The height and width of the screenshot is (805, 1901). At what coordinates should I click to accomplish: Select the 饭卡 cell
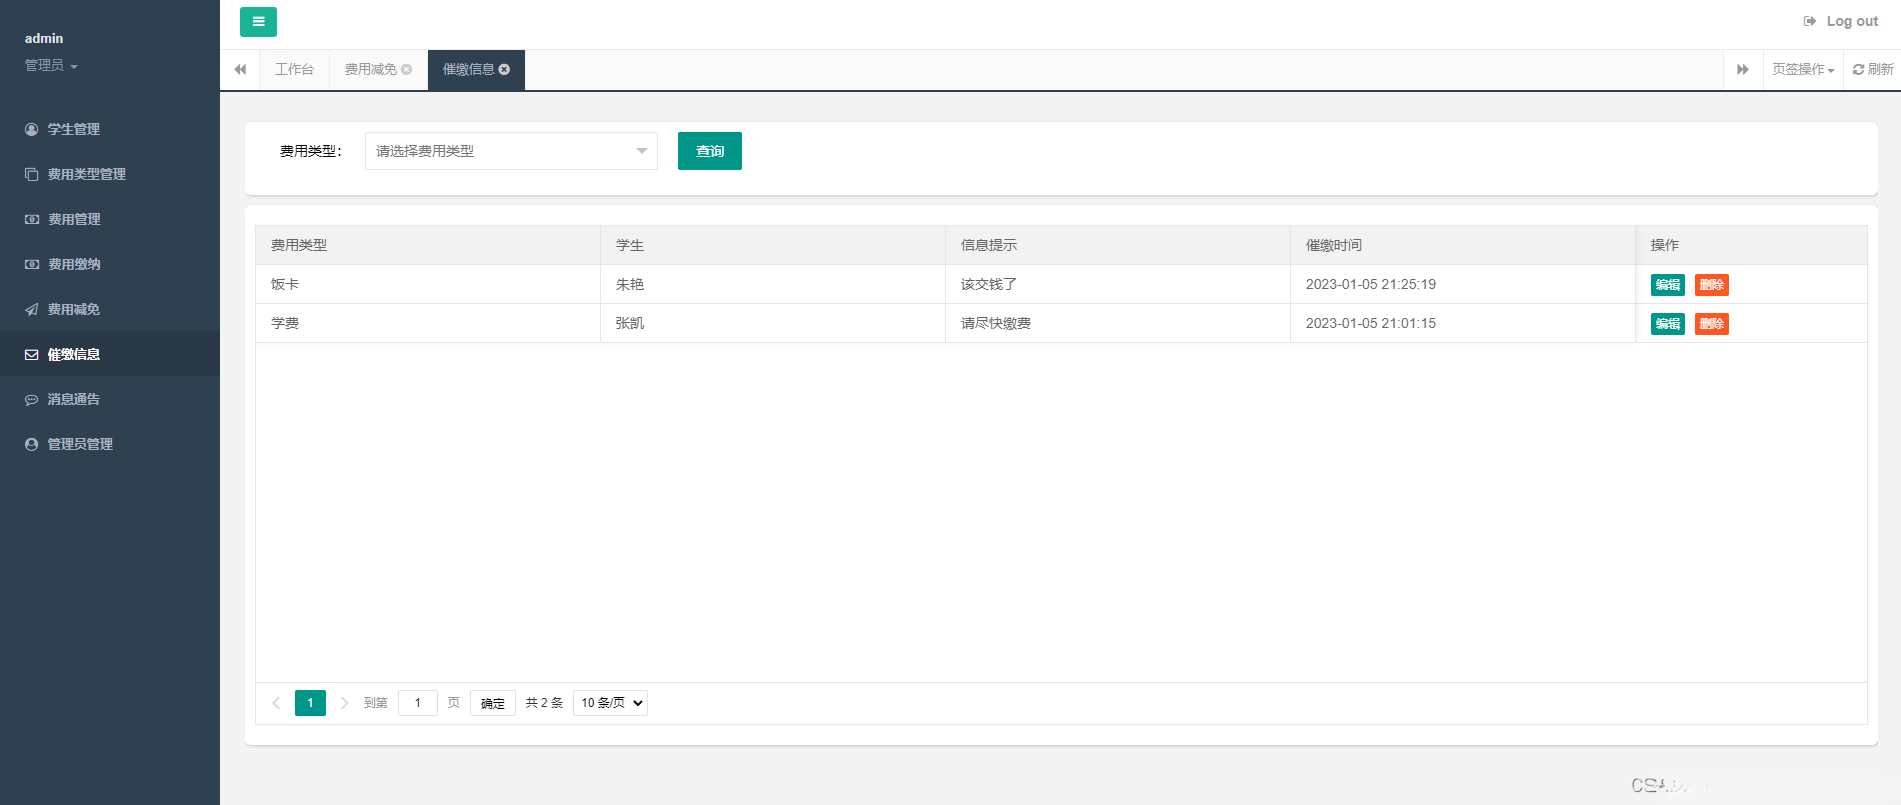tap(428, 284)
